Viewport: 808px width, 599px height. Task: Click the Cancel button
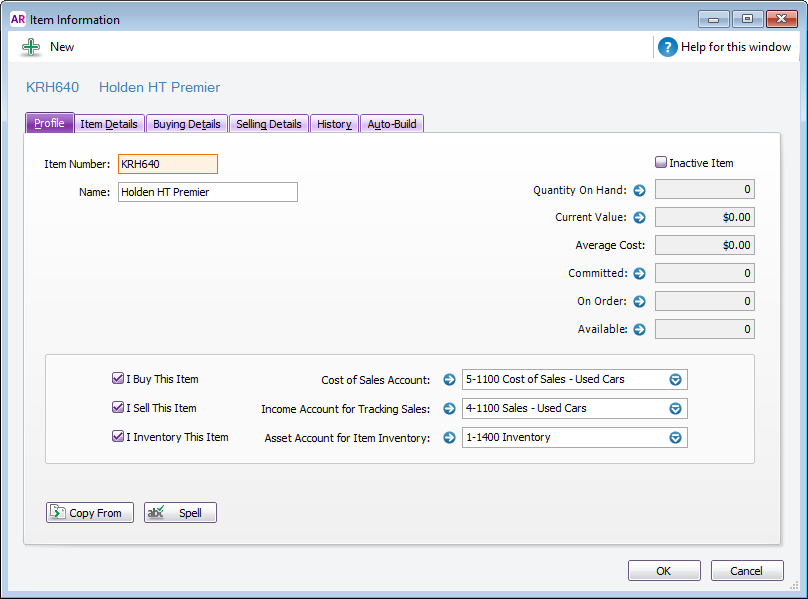747,571
